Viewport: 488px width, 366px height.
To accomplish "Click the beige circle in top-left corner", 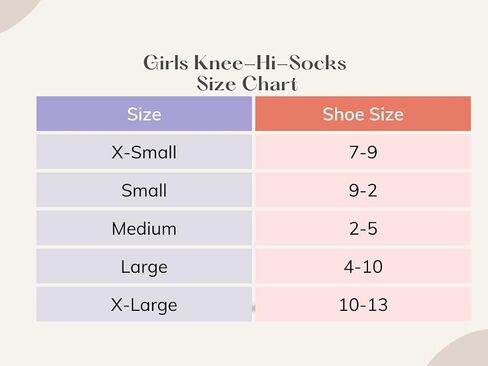I will 13,10.
